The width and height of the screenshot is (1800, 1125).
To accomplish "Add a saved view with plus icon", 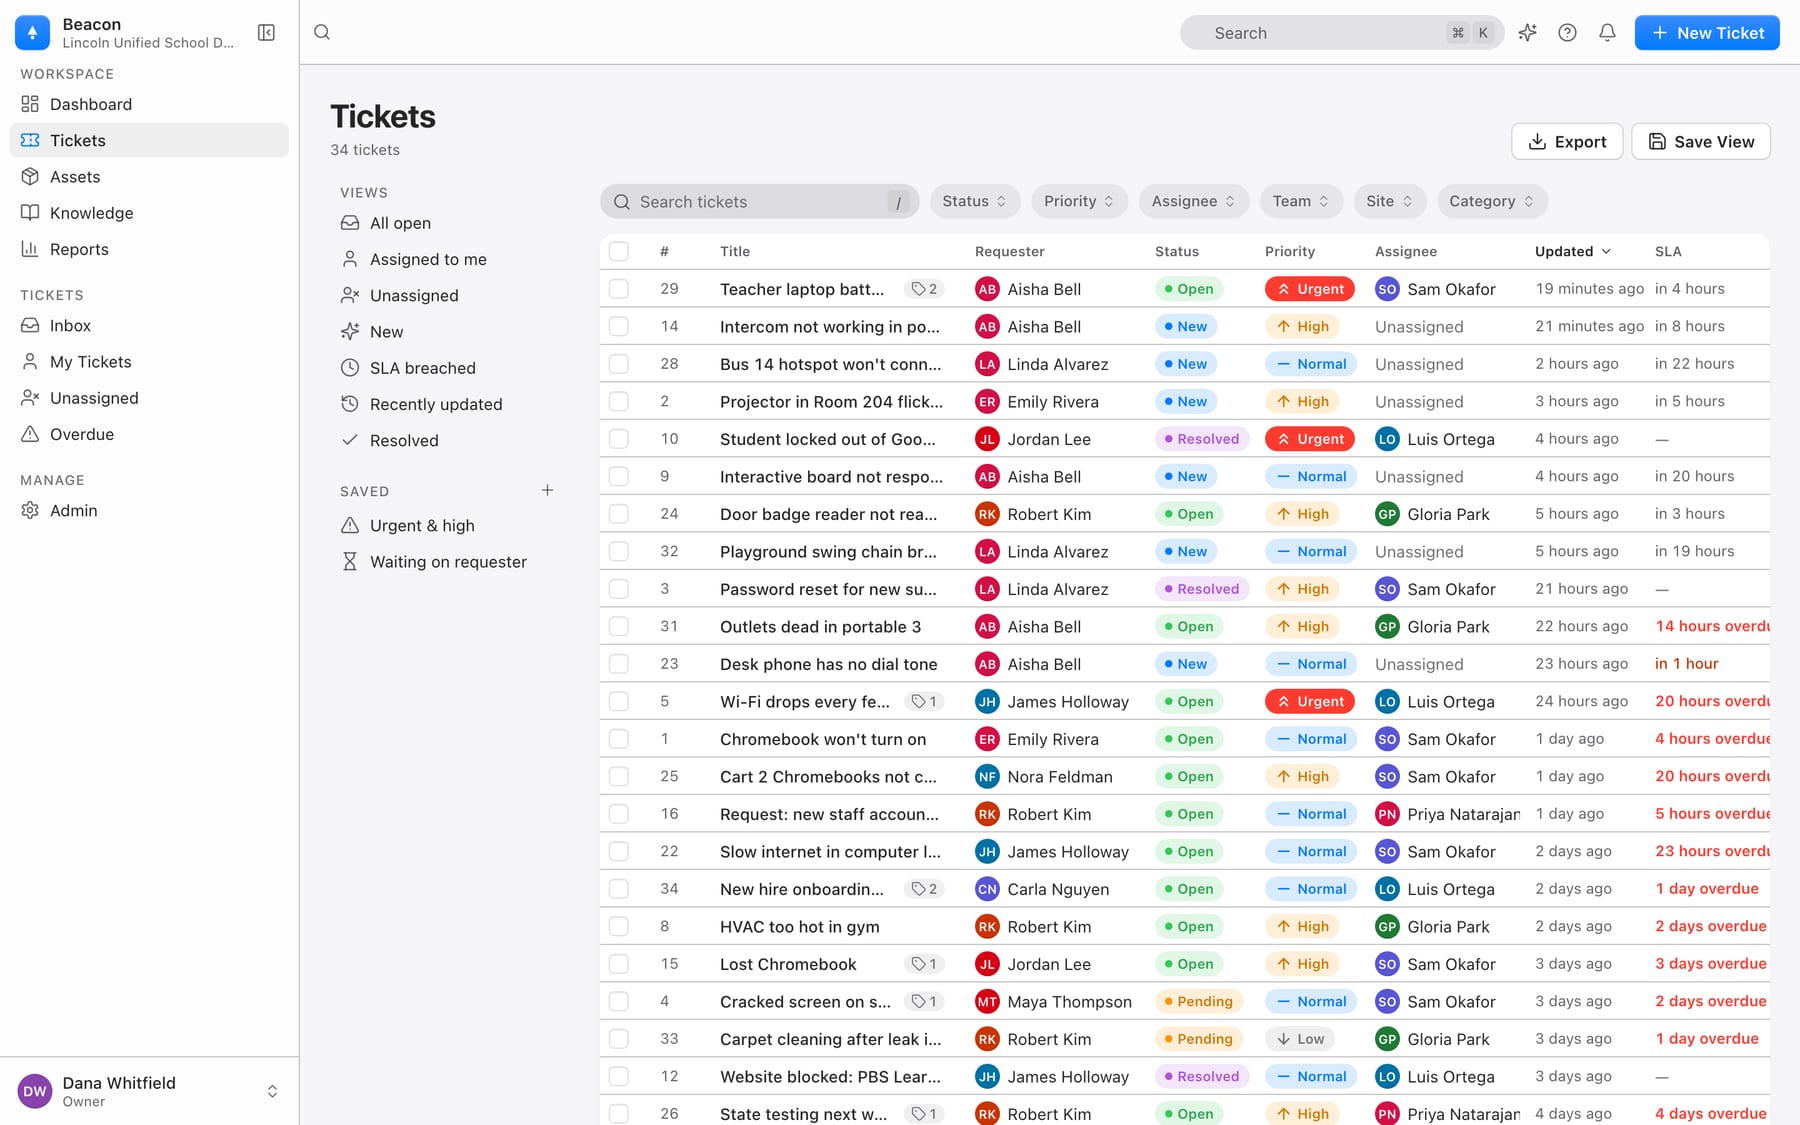I will (547, 490).
